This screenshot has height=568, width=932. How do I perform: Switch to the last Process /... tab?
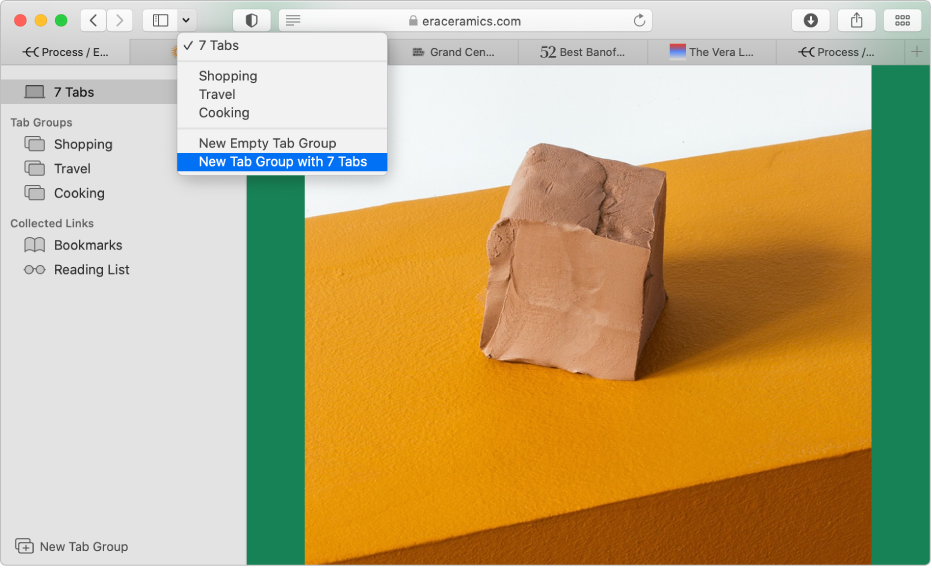pyautogui.click(x=840, y=52)
